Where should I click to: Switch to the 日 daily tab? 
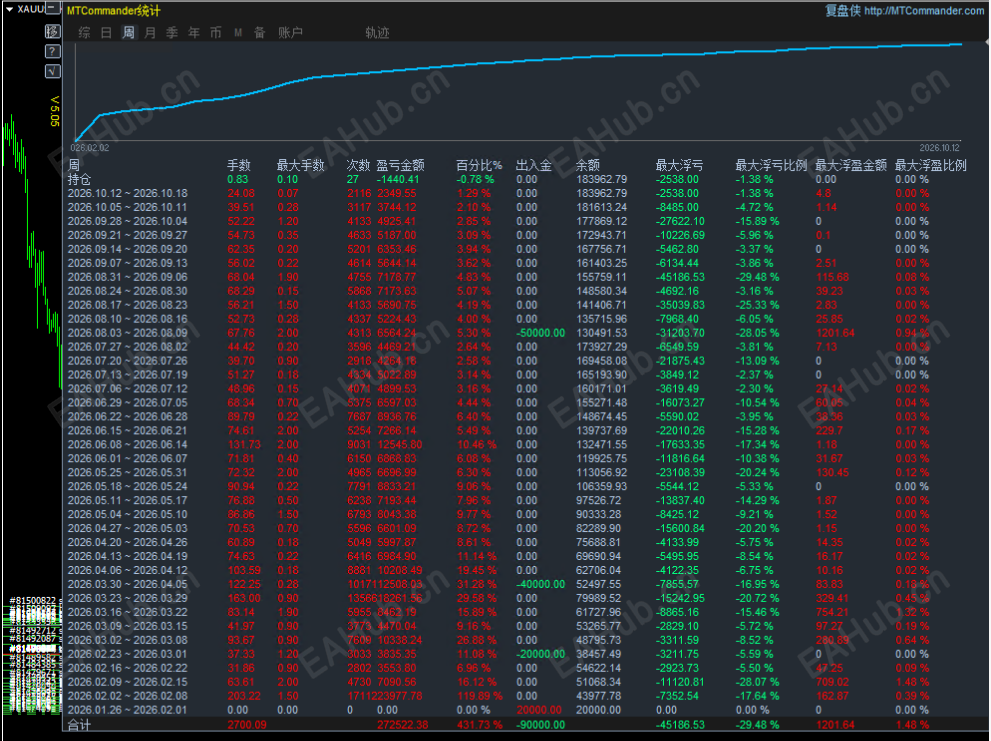106,33
